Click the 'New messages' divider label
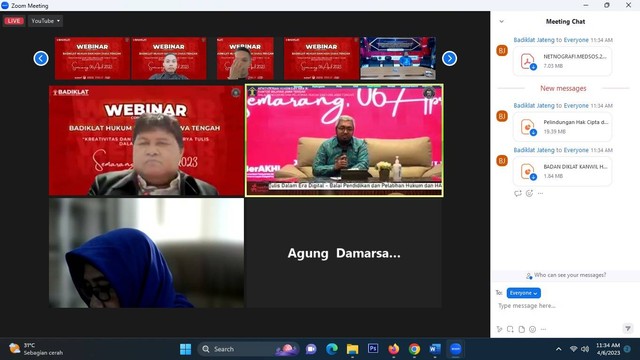Image resolution: width=640 pixels, height=360 pixels. pyautogui.click(x=563, y=88)
